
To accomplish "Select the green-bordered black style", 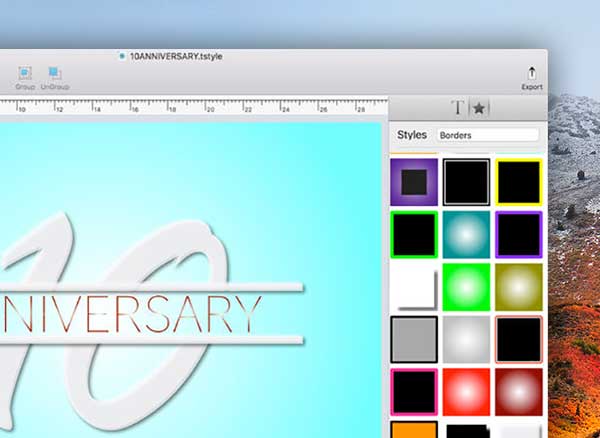I will pos(414,234).
